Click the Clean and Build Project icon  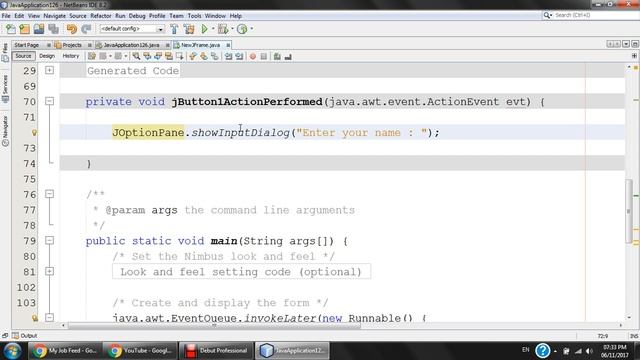pos(189,29)
